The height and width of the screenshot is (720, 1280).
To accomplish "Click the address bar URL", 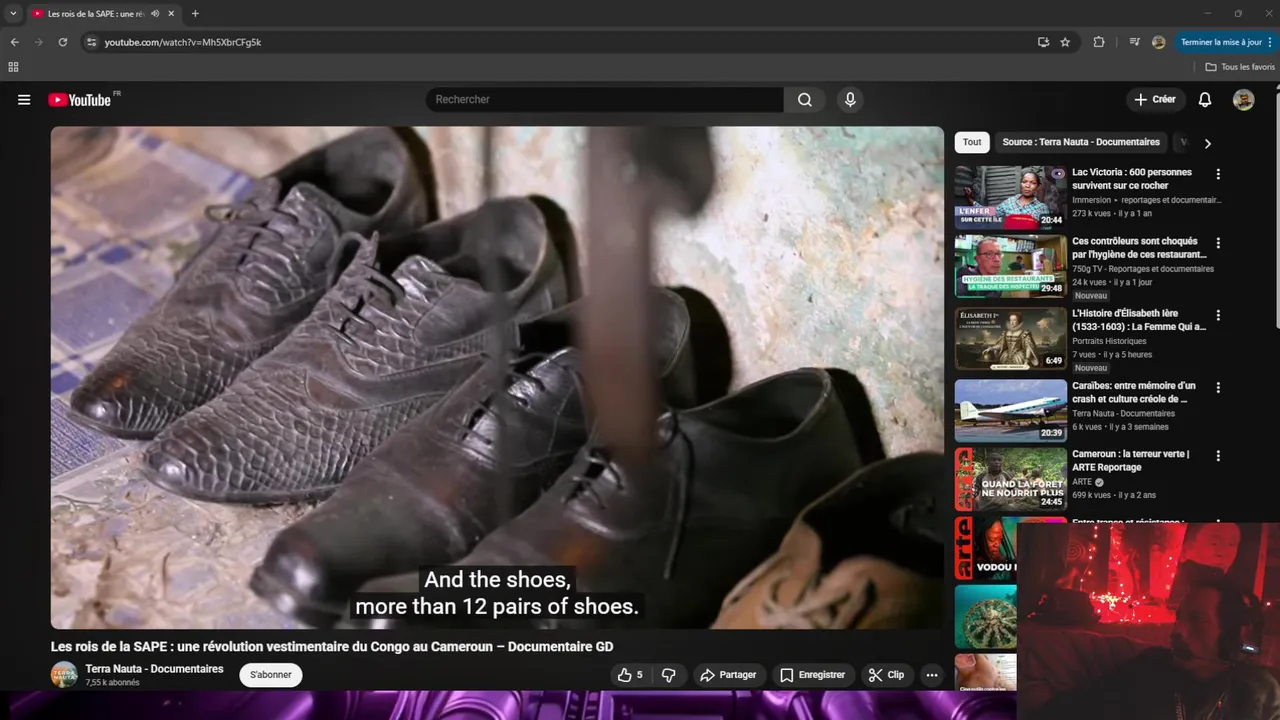I will coord(183,42).
